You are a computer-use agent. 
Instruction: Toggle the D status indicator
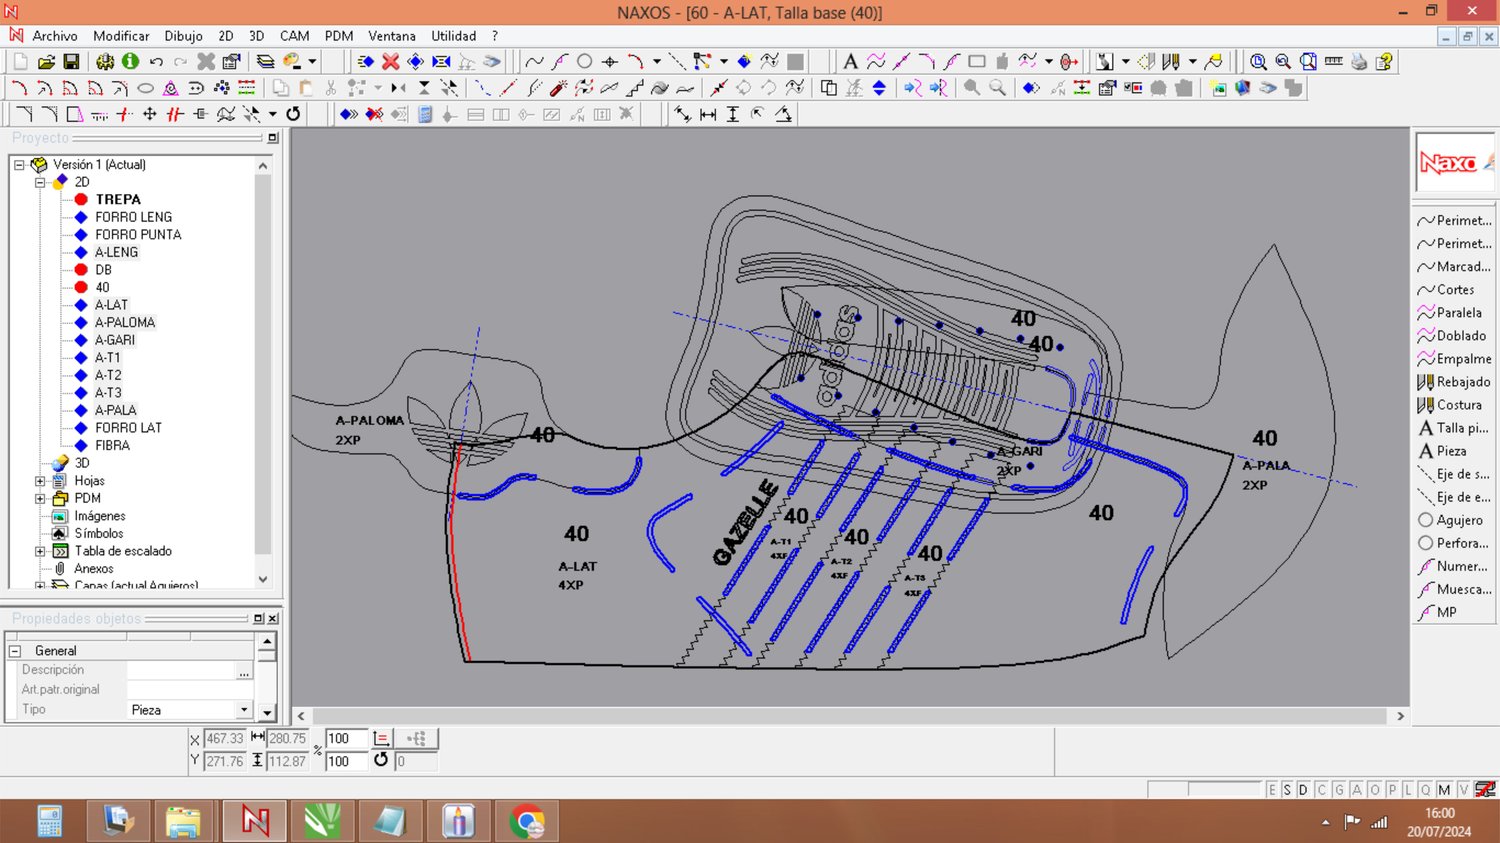1303,790
